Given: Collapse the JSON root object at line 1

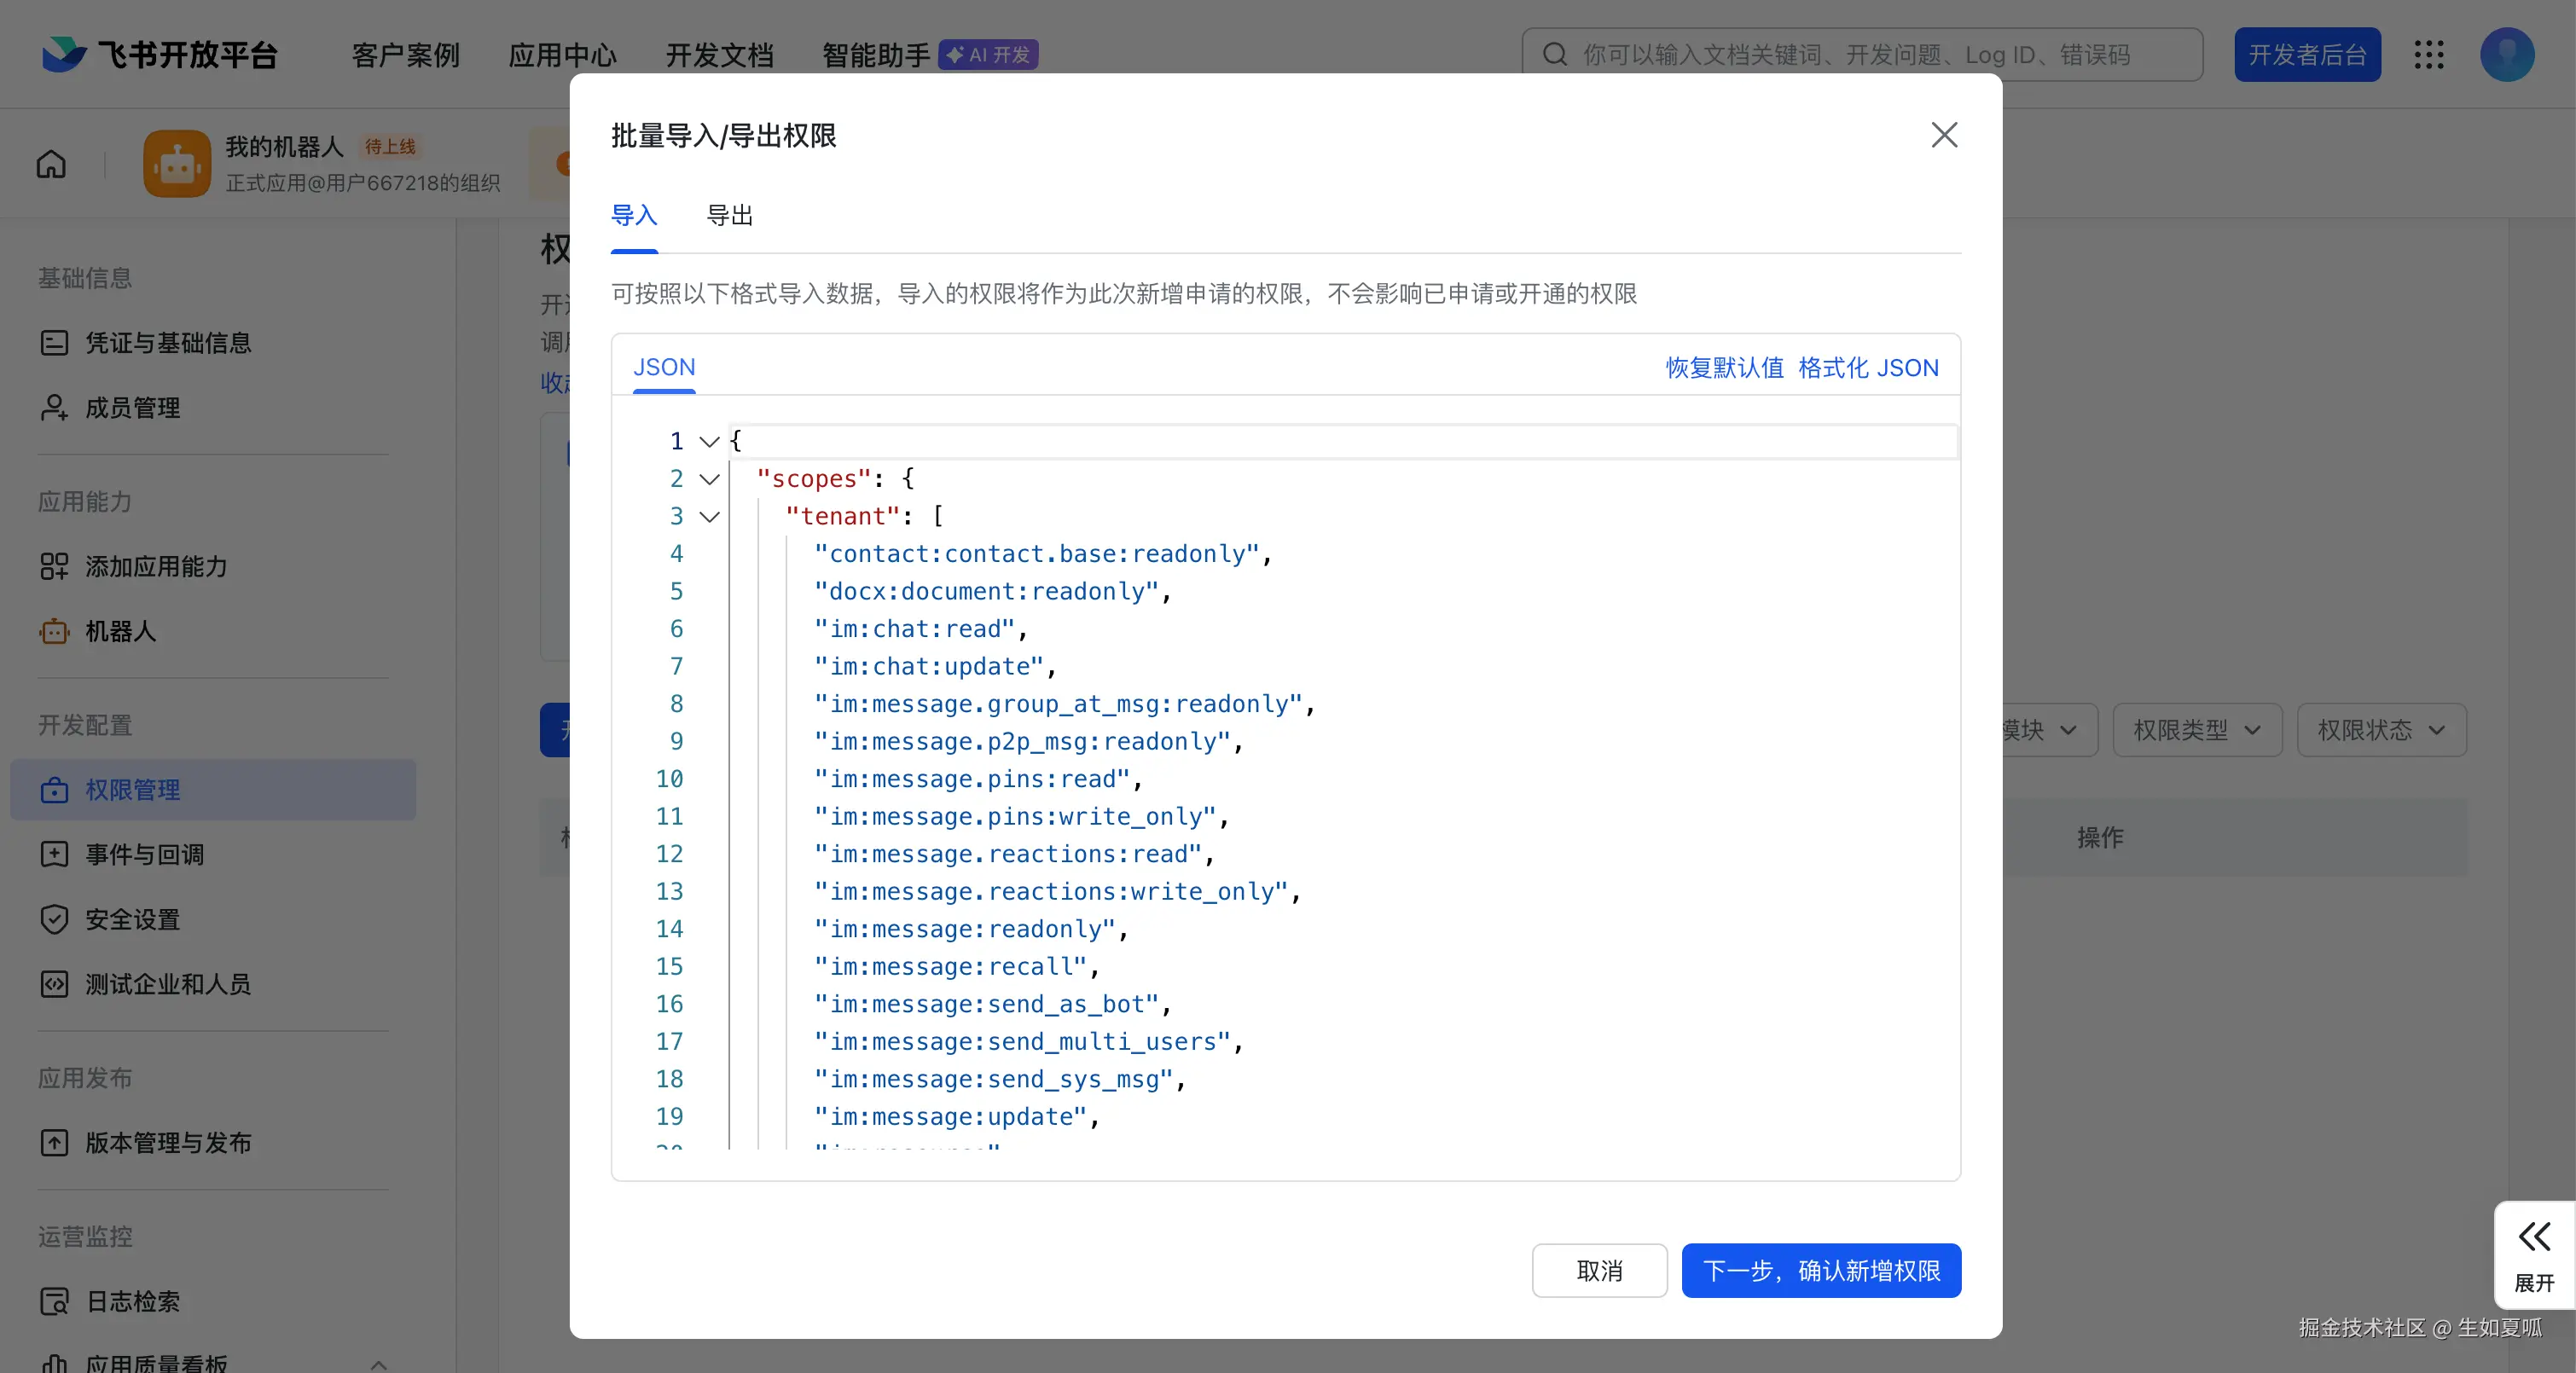Looking at the screenshot, I should click(709, 441).
